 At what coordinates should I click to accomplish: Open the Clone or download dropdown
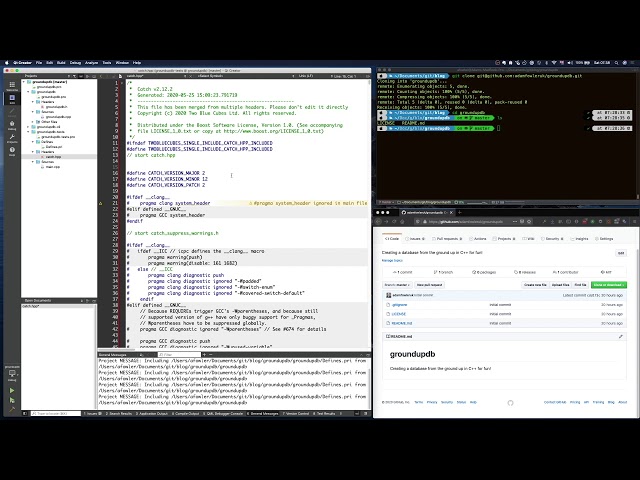click(609, 285)
